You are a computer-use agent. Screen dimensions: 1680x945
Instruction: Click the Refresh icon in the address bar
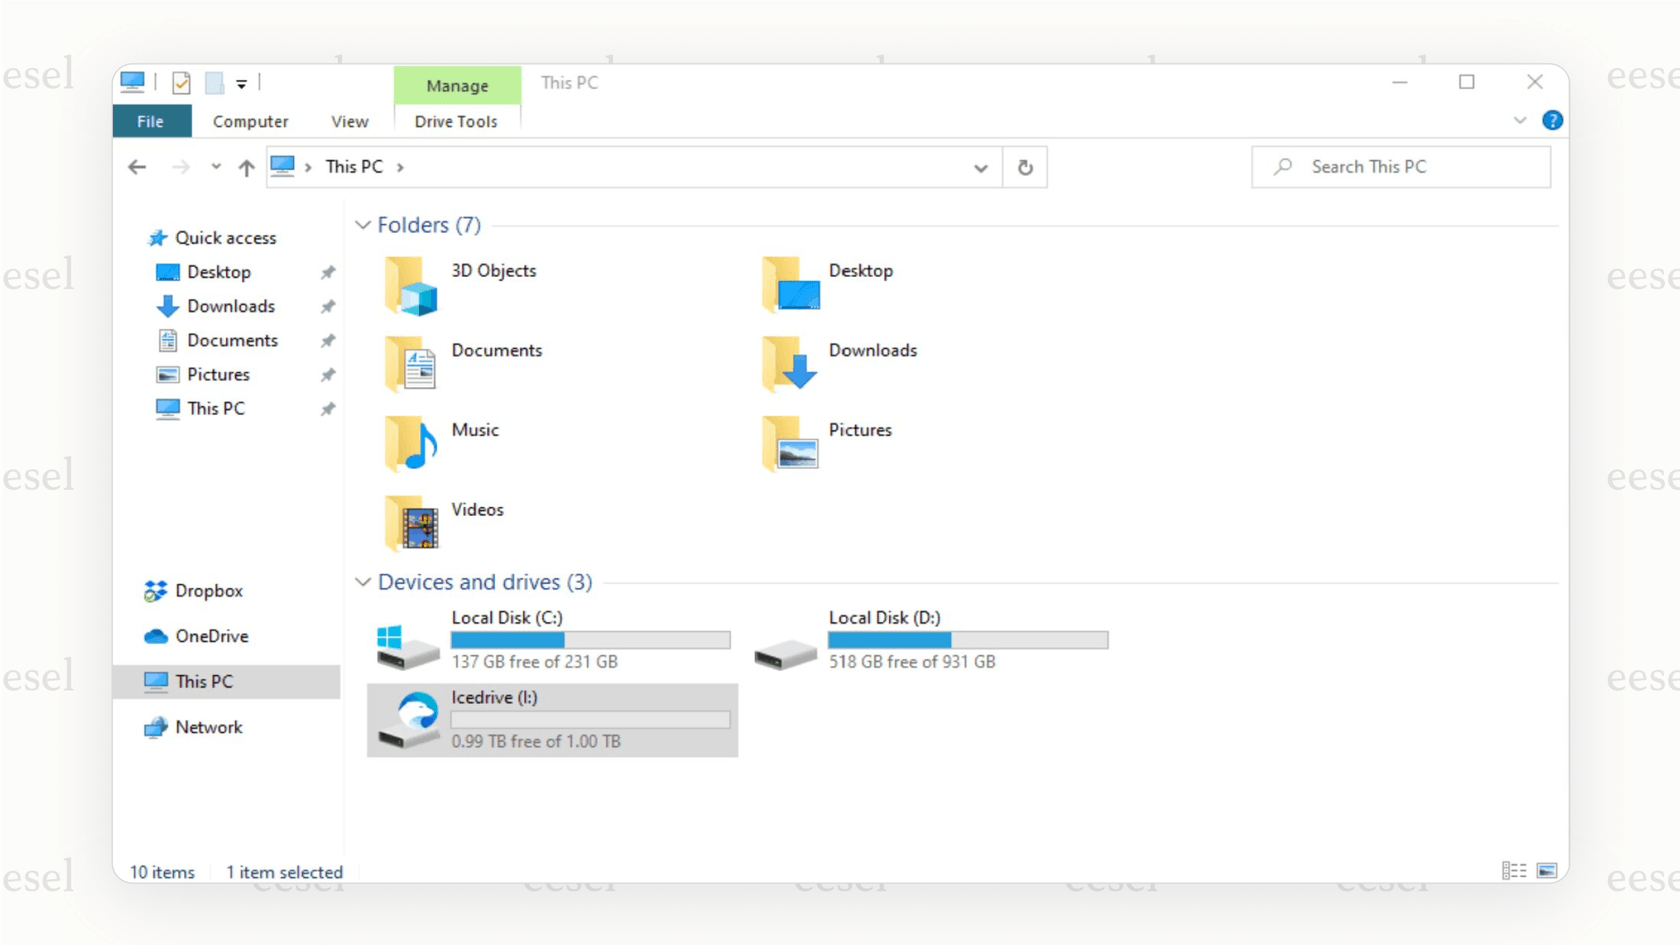pos(1025,167)
